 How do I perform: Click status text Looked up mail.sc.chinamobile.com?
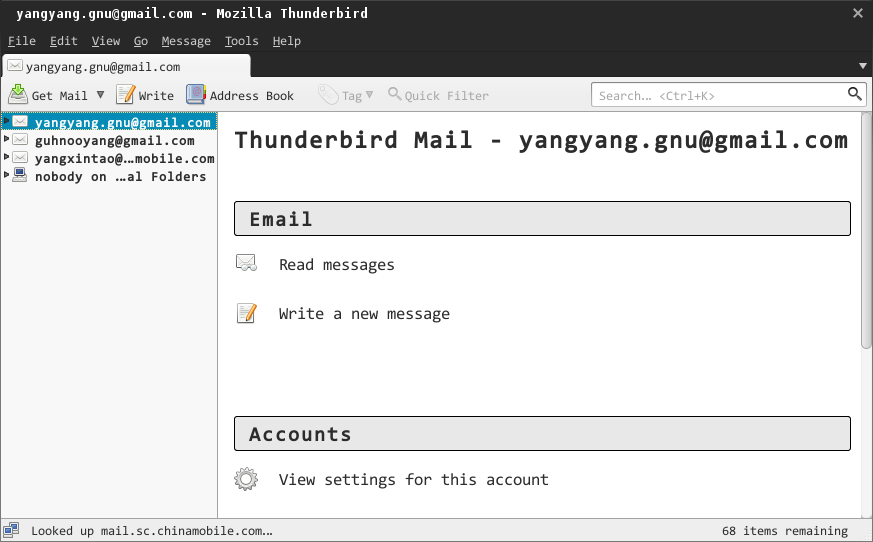152,531
